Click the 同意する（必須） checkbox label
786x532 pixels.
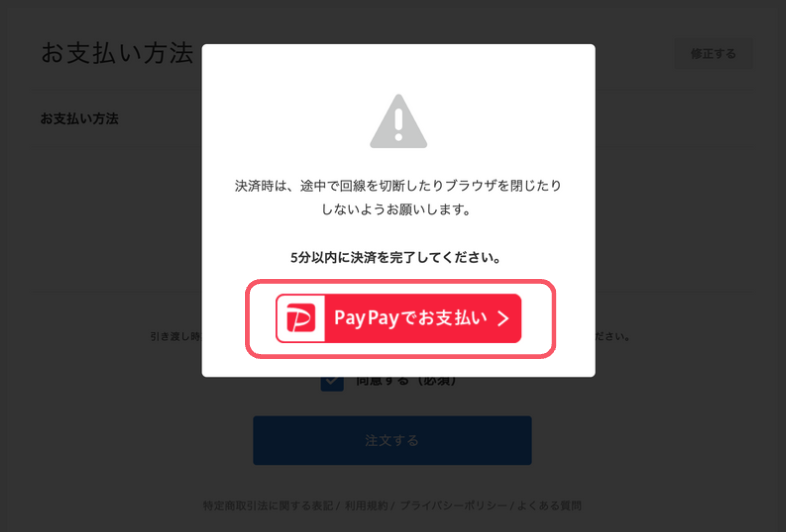coord(406,382)
